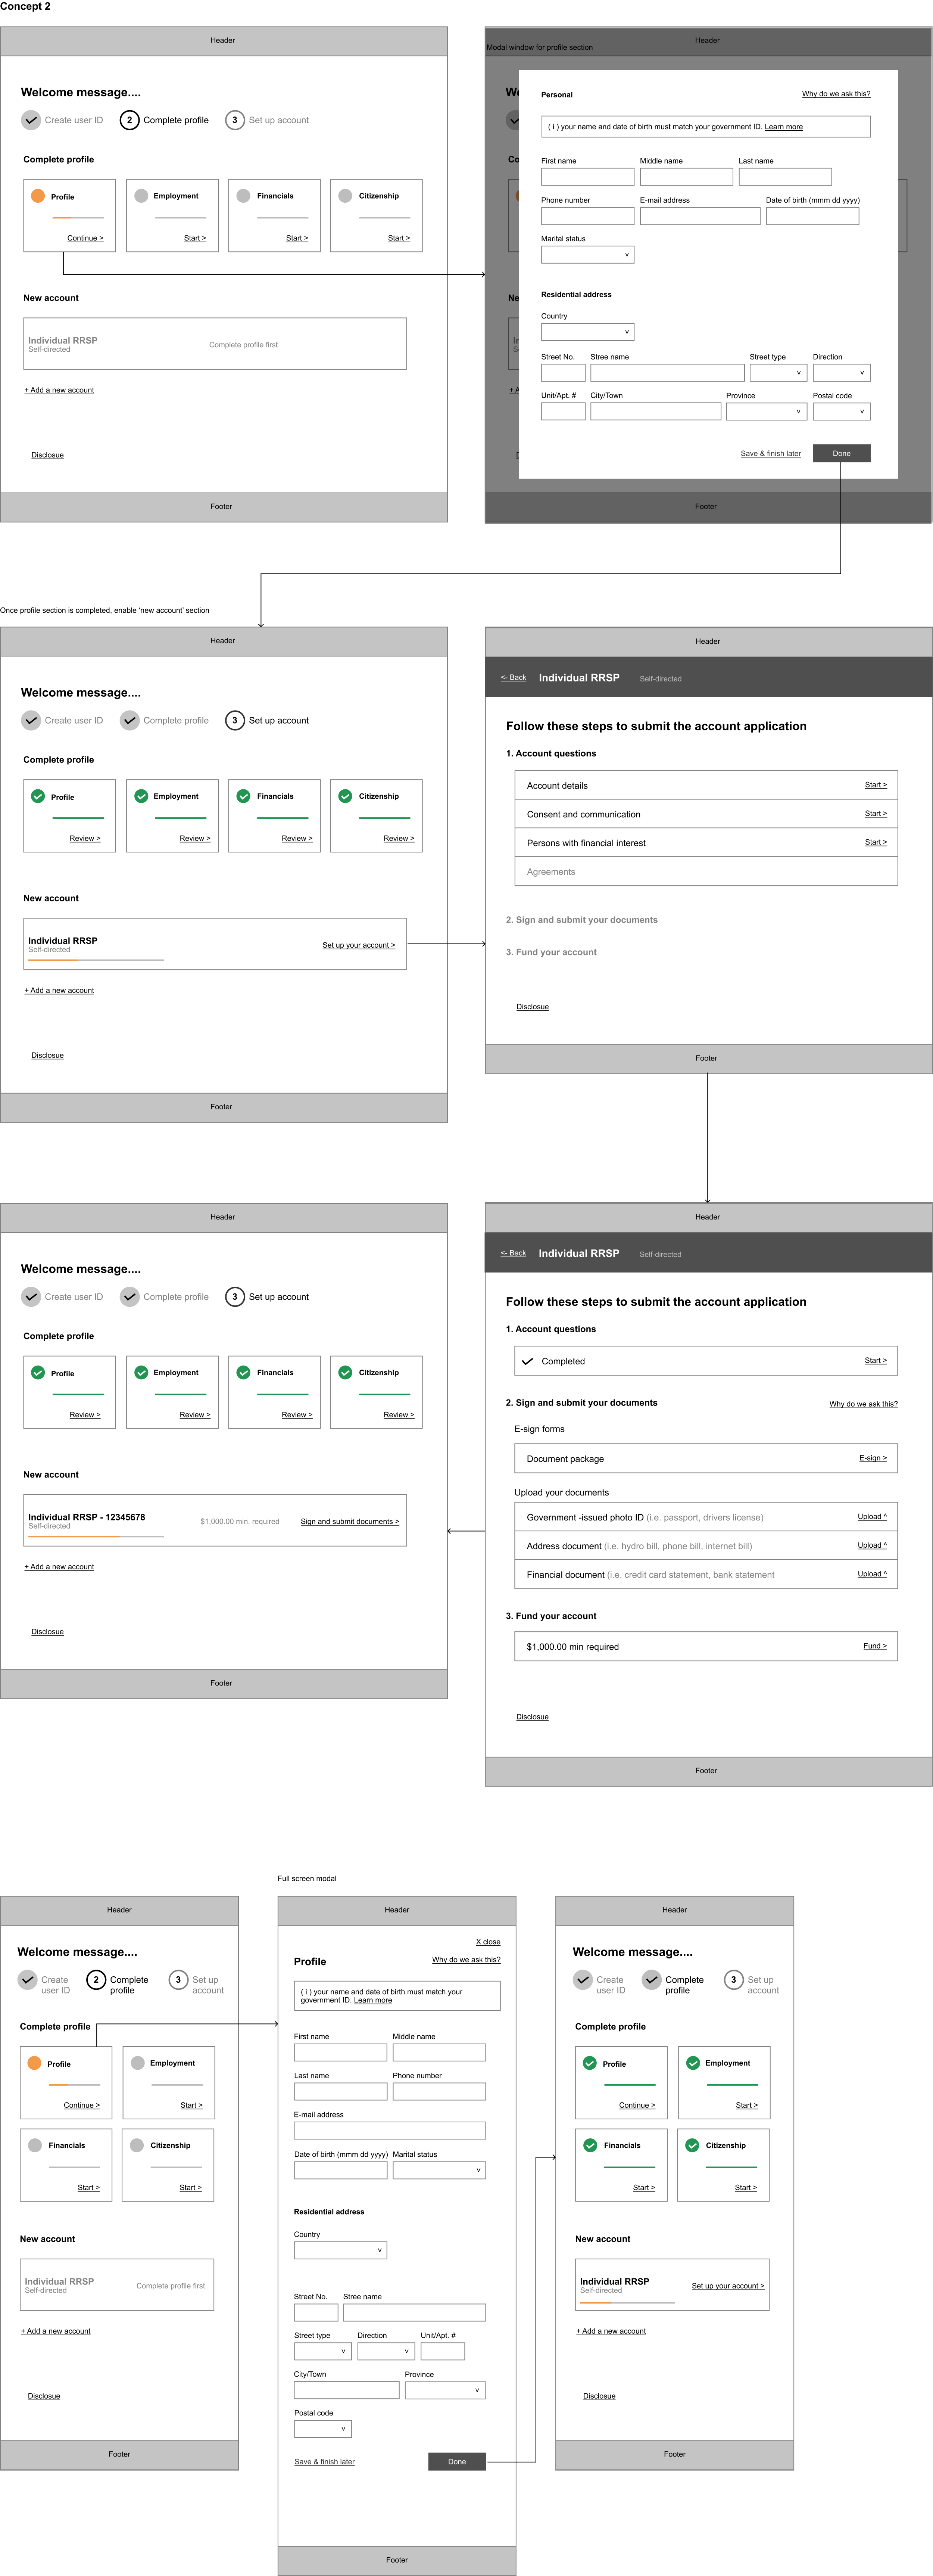
Task: Click Profile progress bar on RRSP - 12345678 screen
Action: point(78,1394)
